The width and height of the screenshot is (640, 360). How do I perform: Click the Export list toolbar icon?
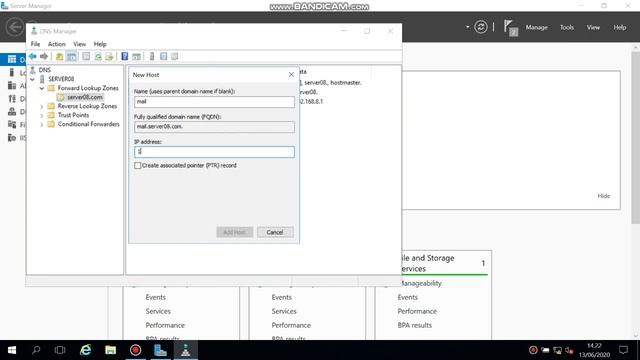point(109,56)
